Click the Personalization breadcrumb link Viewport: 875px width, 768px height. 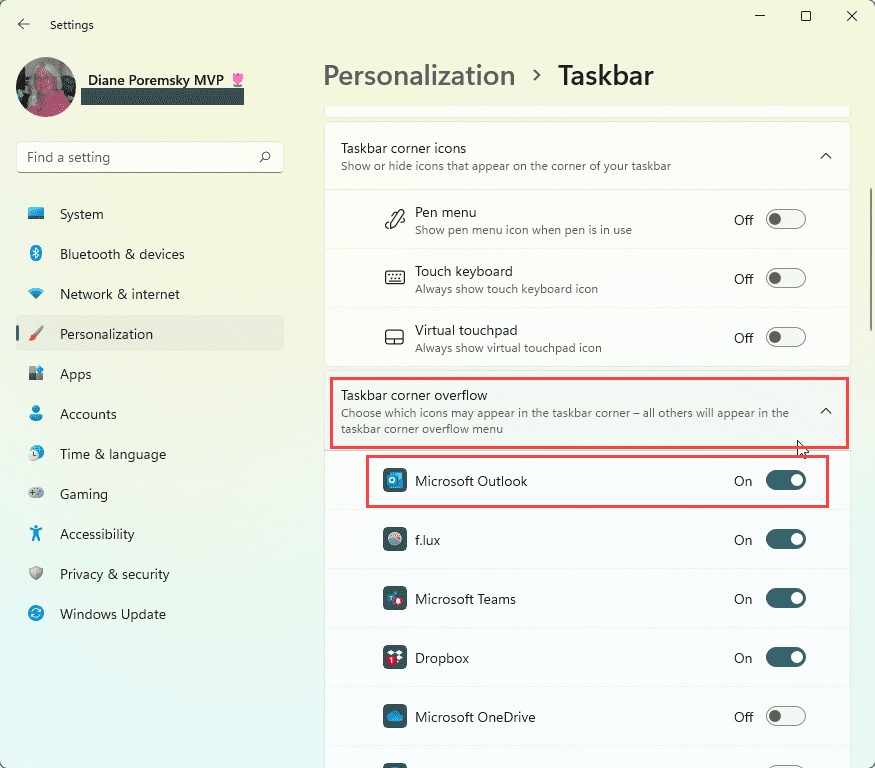click(419, 75)
